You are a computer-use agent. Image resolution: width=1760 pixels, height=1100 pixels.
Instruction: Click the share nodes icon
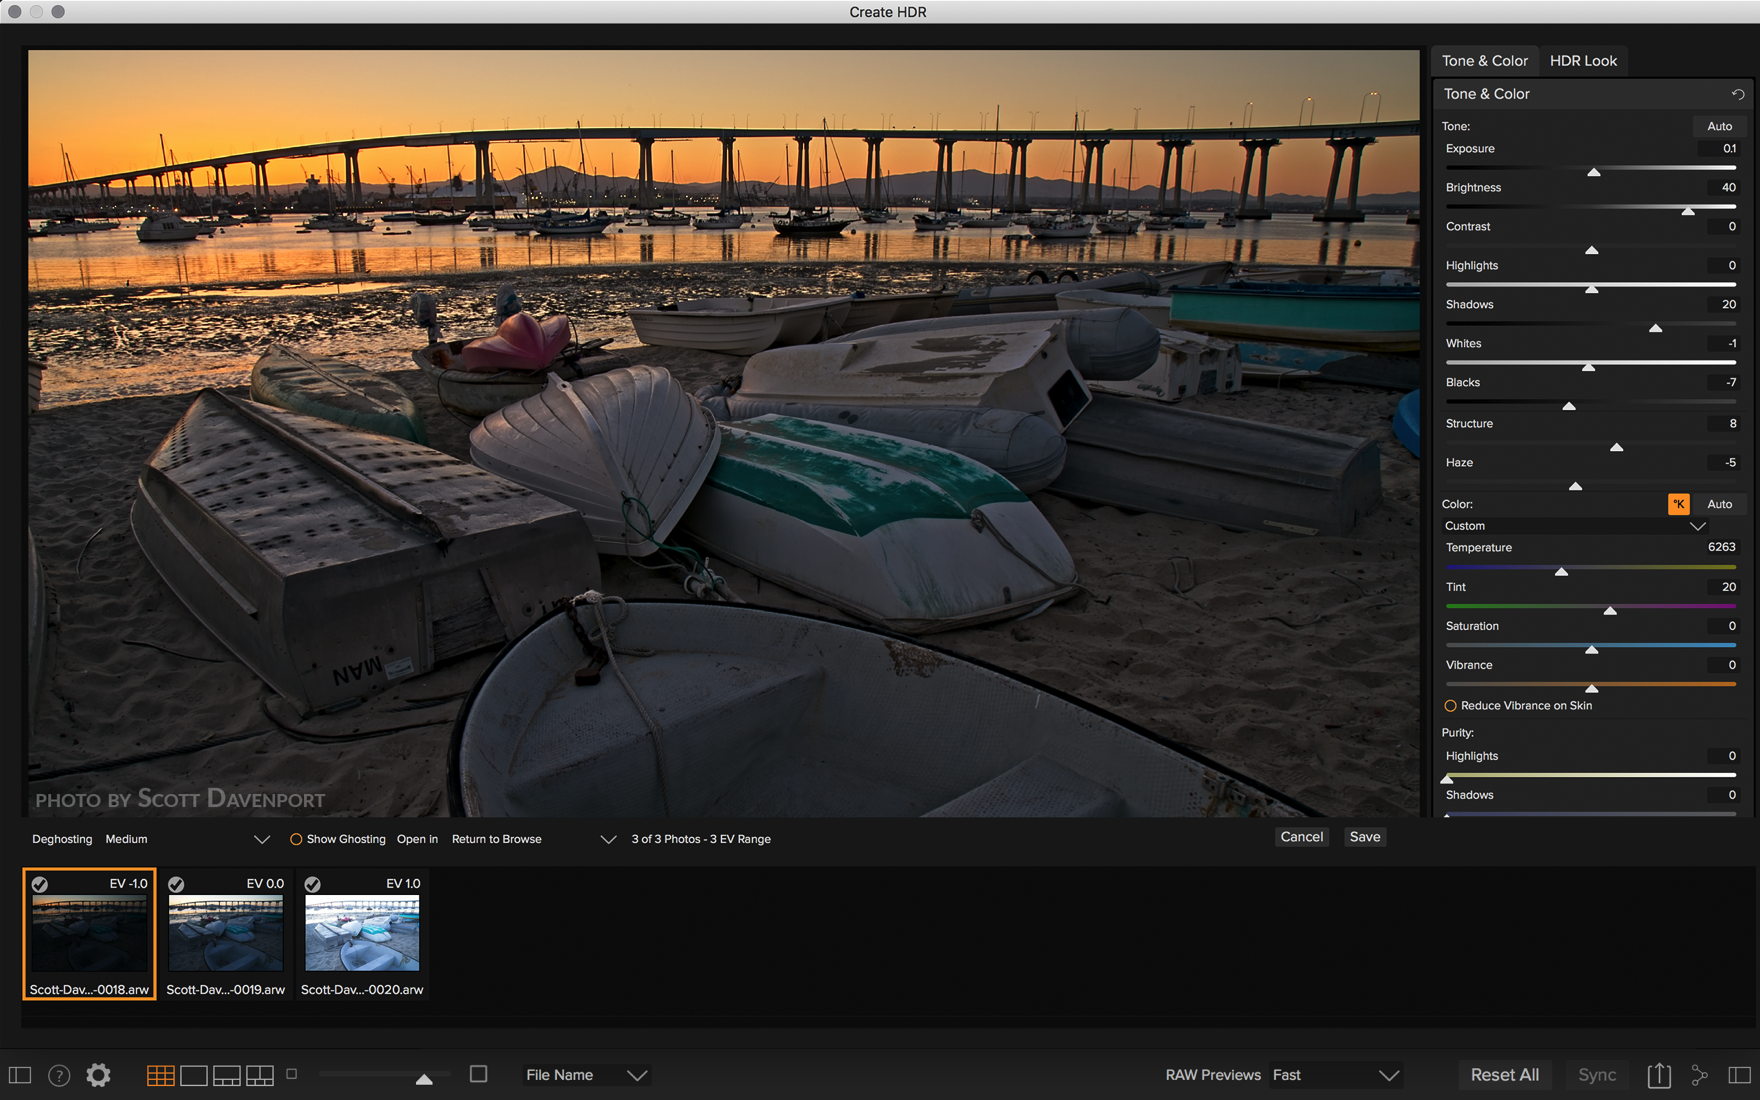(x=1699, y=1075)
